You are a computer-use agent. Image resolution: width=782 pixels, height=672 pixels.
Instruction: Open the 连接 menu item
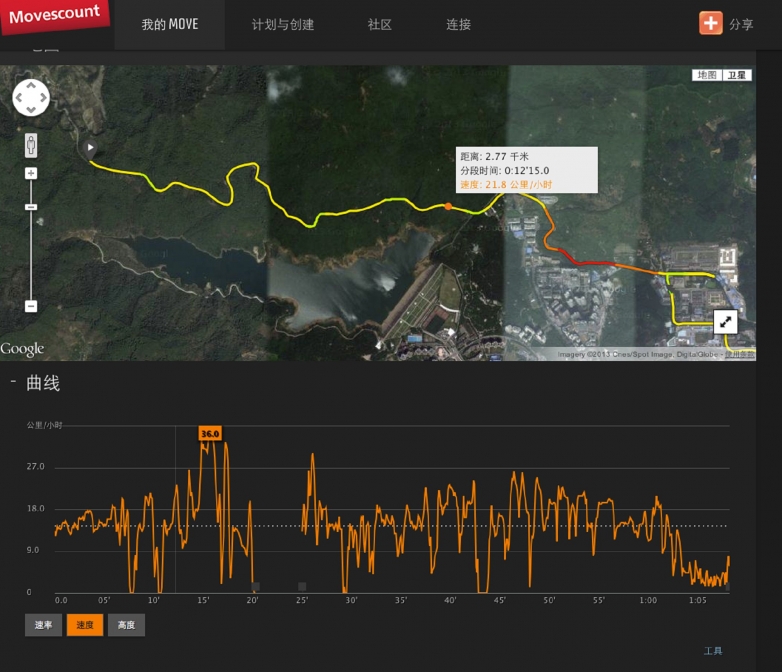tap(458, 24)
